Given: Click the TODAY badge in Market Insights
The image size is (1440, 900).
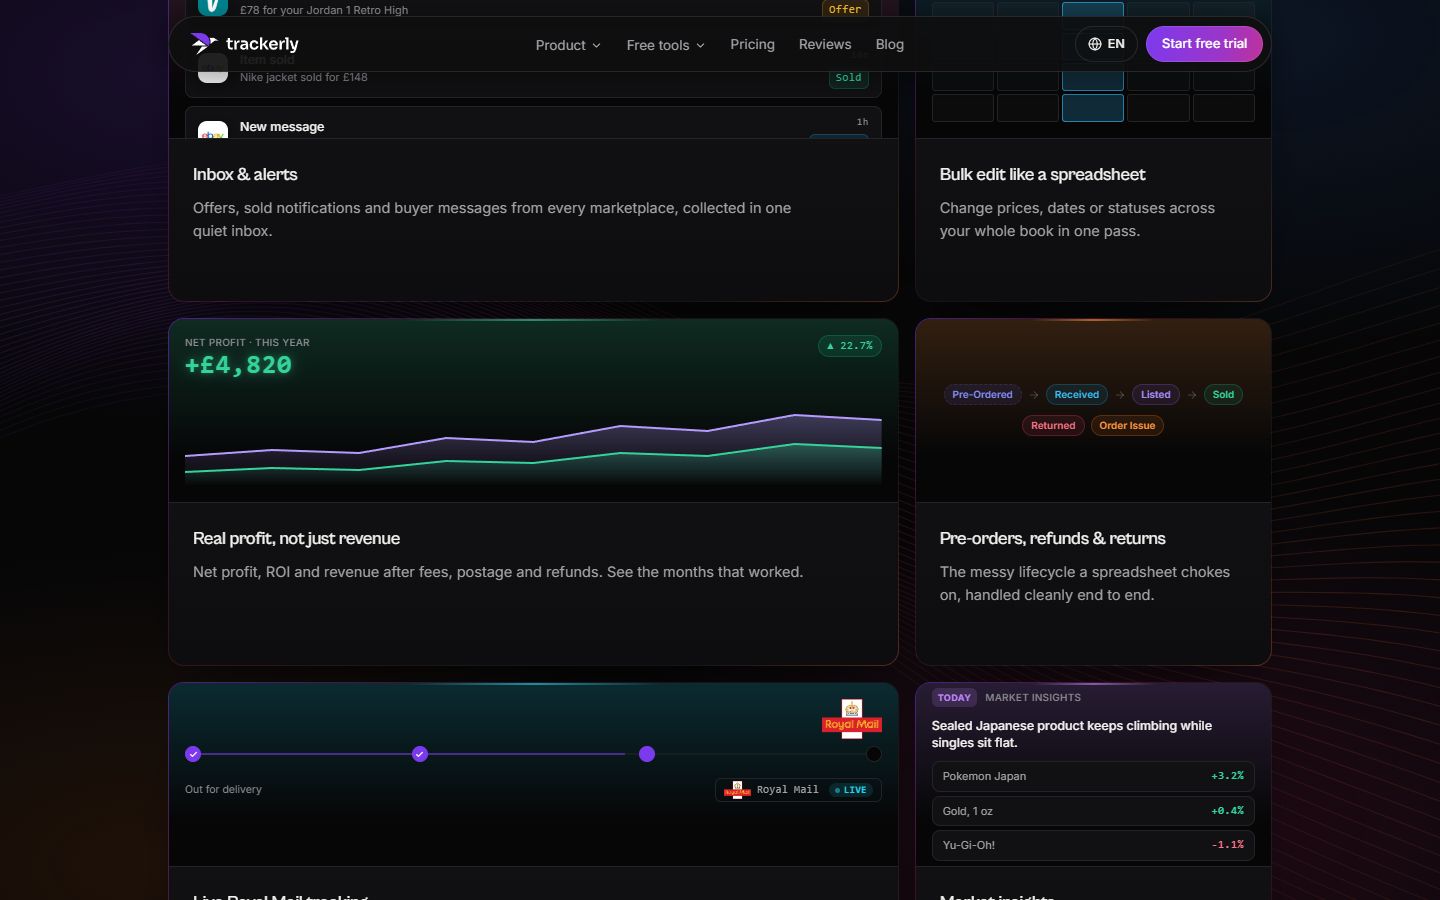Looking at the screenshot, I should pyautogui.click(x=954, y=698).
